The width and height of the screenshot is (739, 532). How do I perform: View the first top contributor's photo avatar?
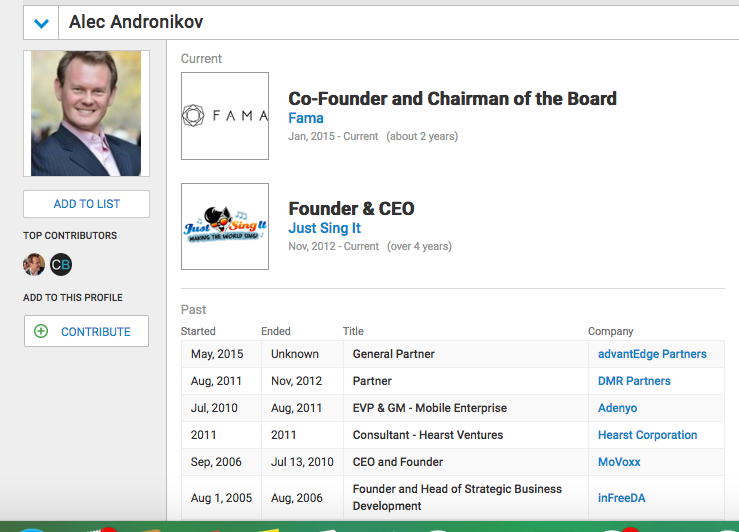34,265
